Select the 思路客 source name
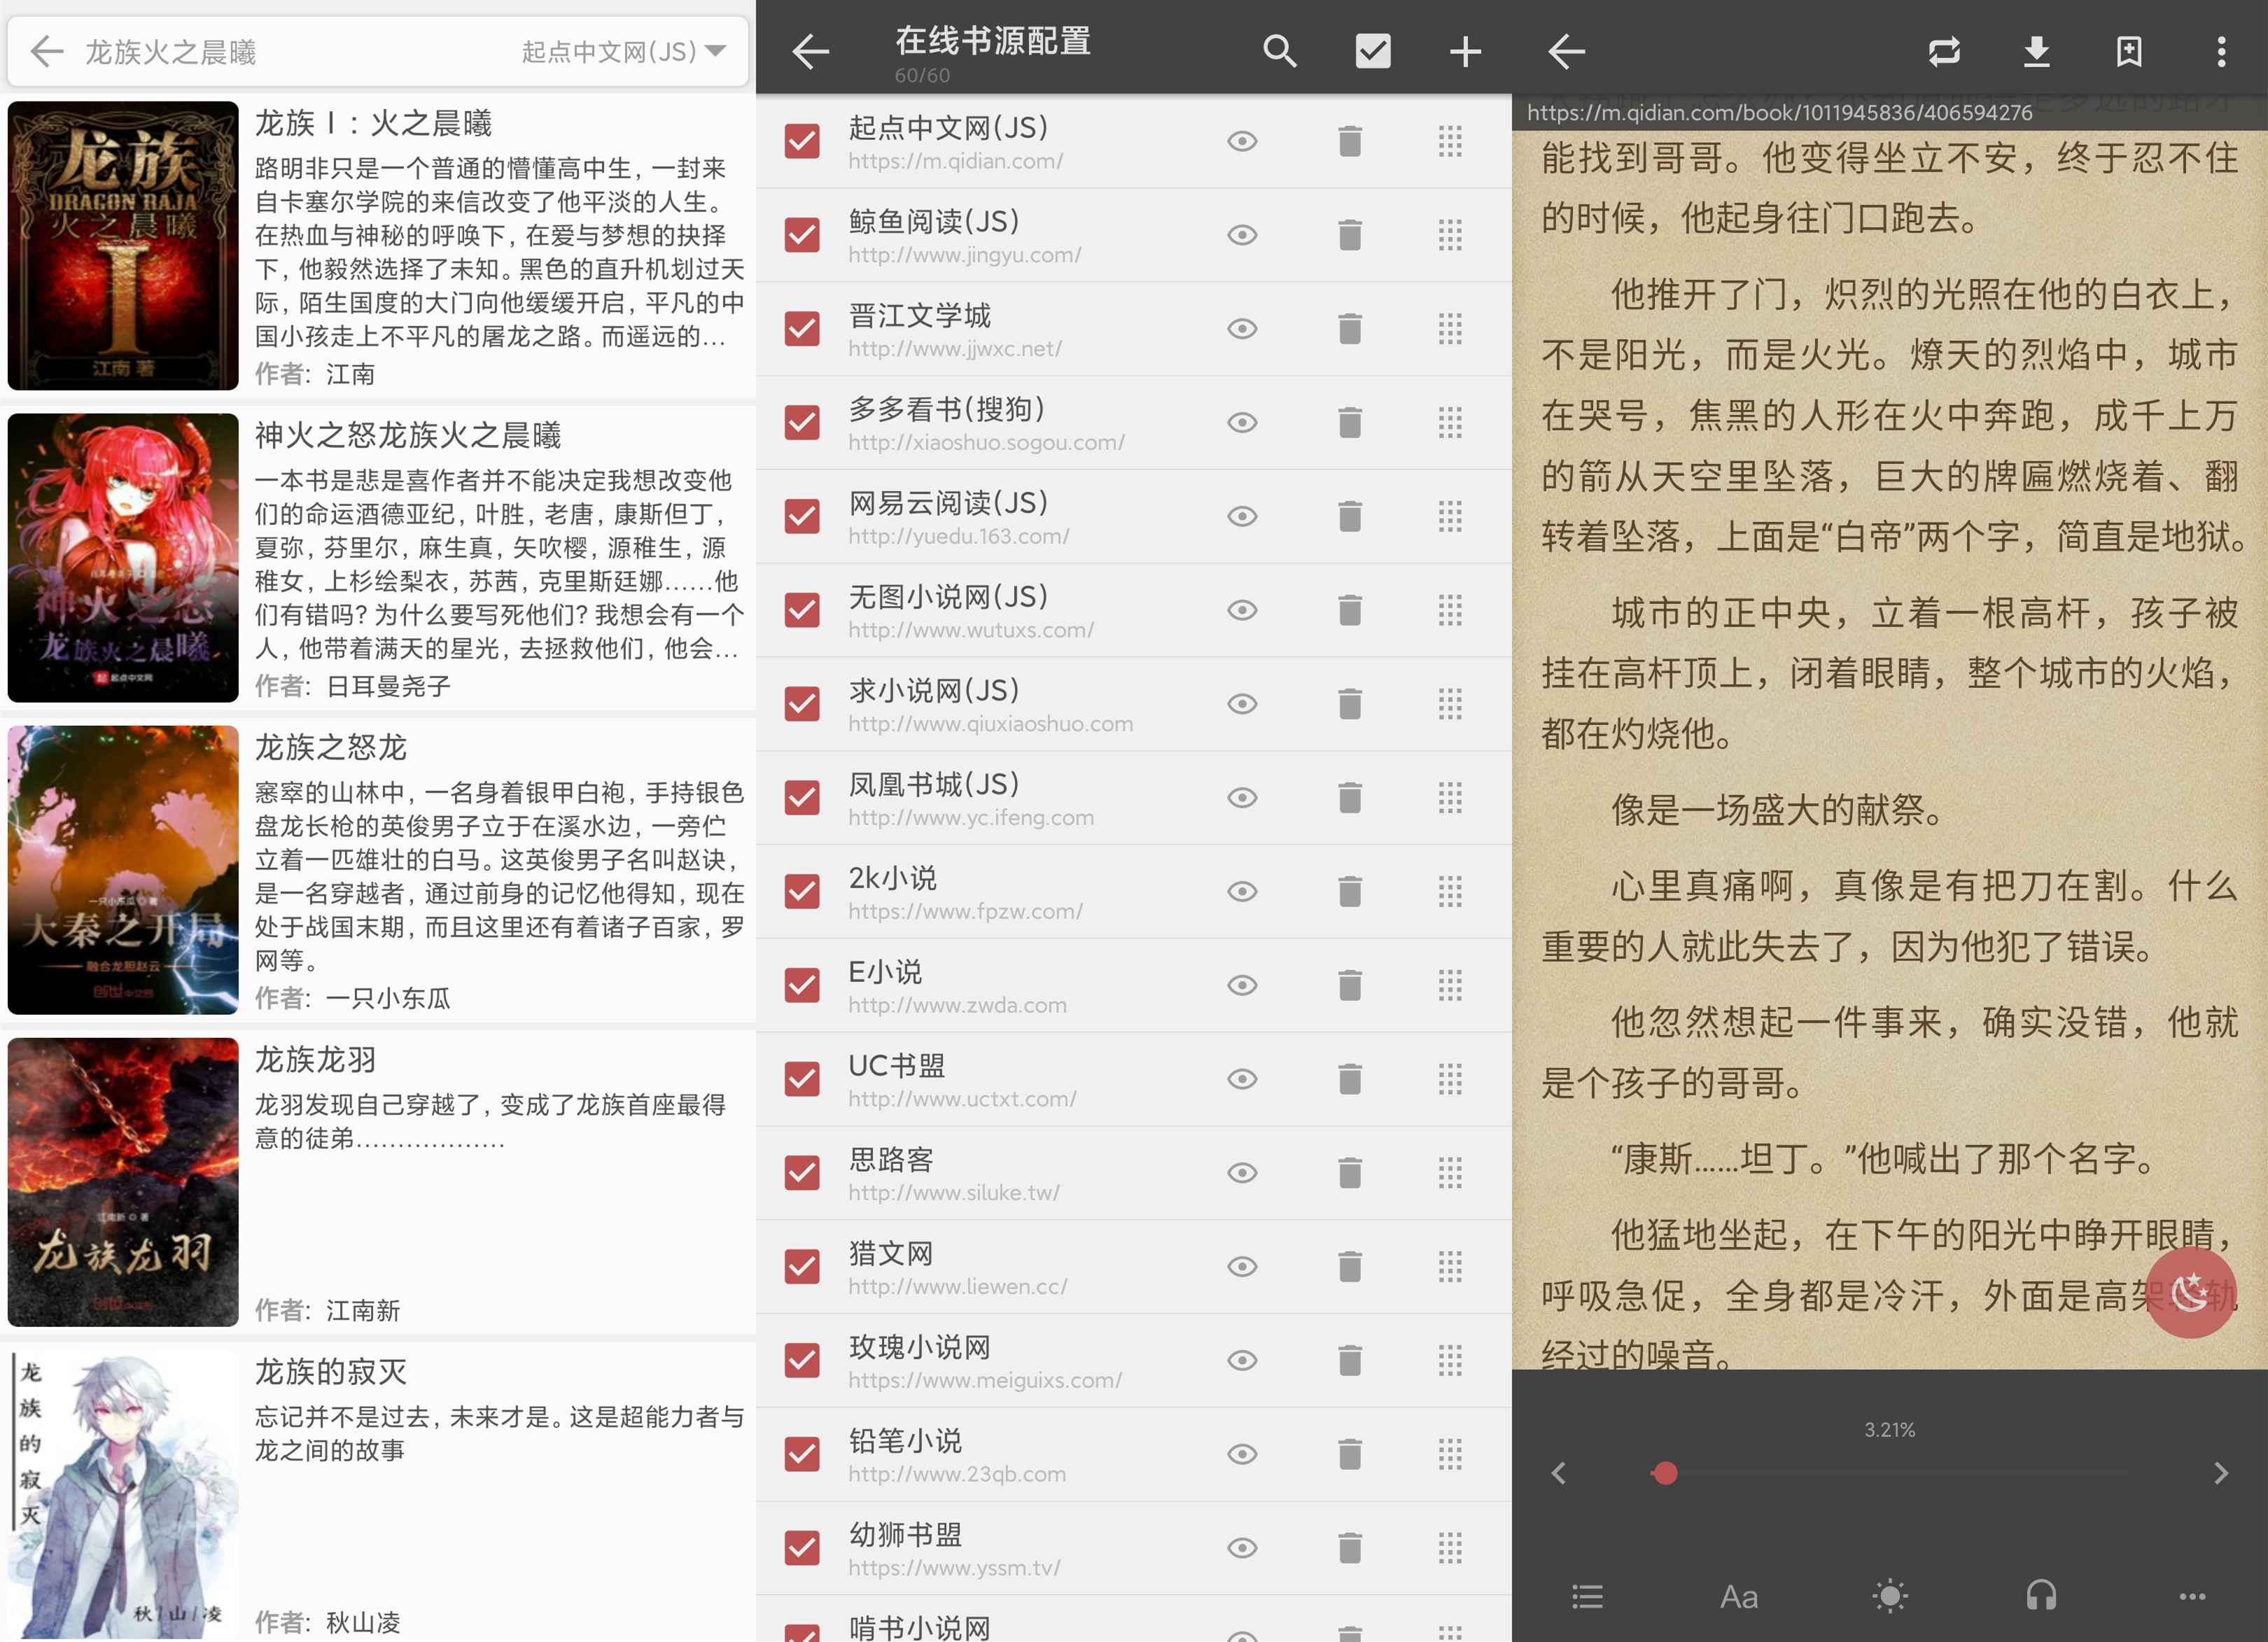2268x1642 pixels. tap(891, 1160)
